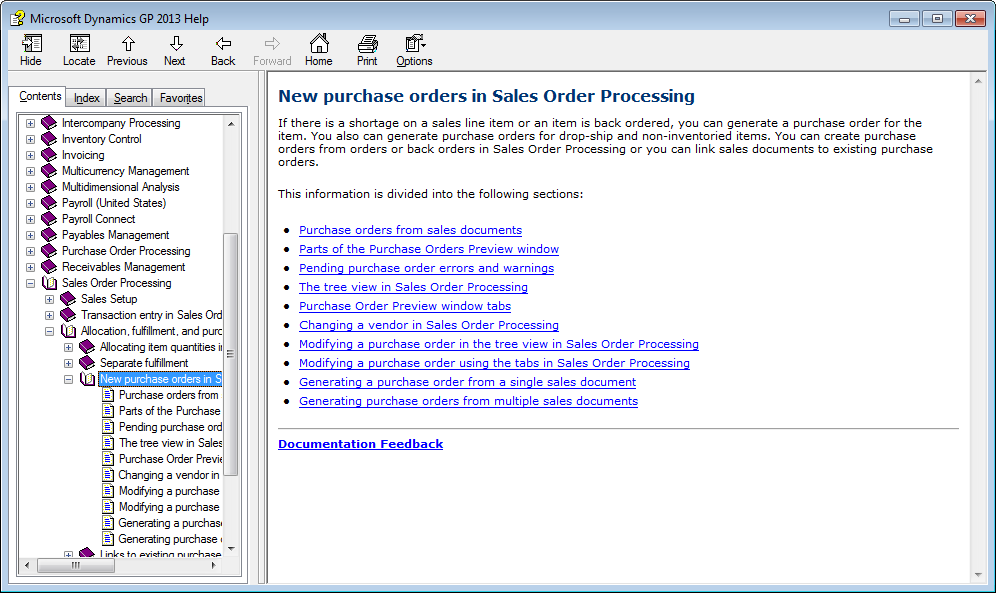
Task: Select 'Payroll Connect' in contents tree
Action: [x=98, y=219]
